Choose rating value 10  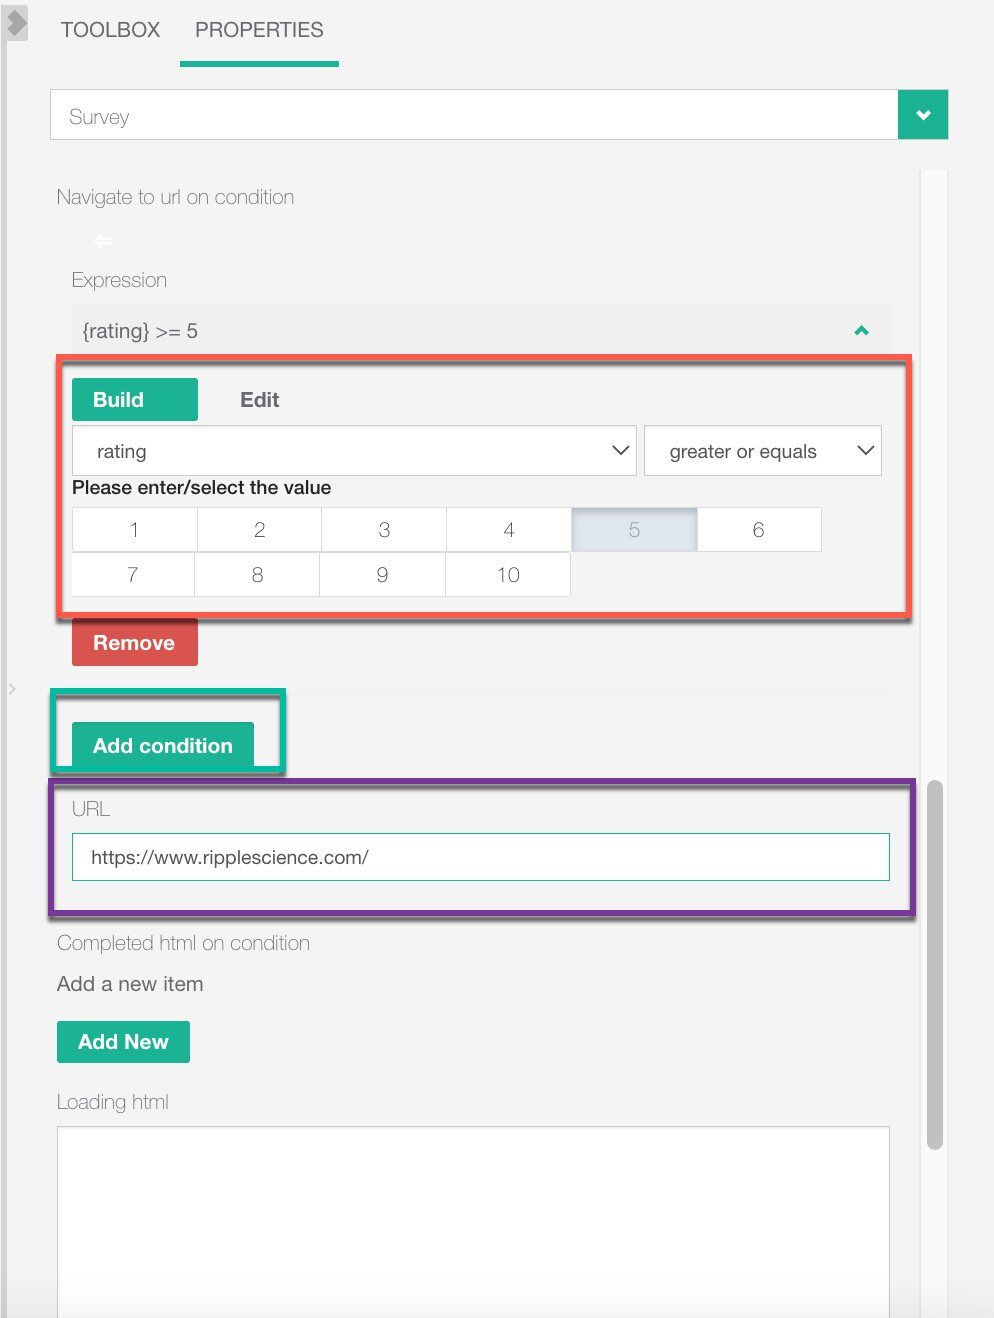click(508, 575)
